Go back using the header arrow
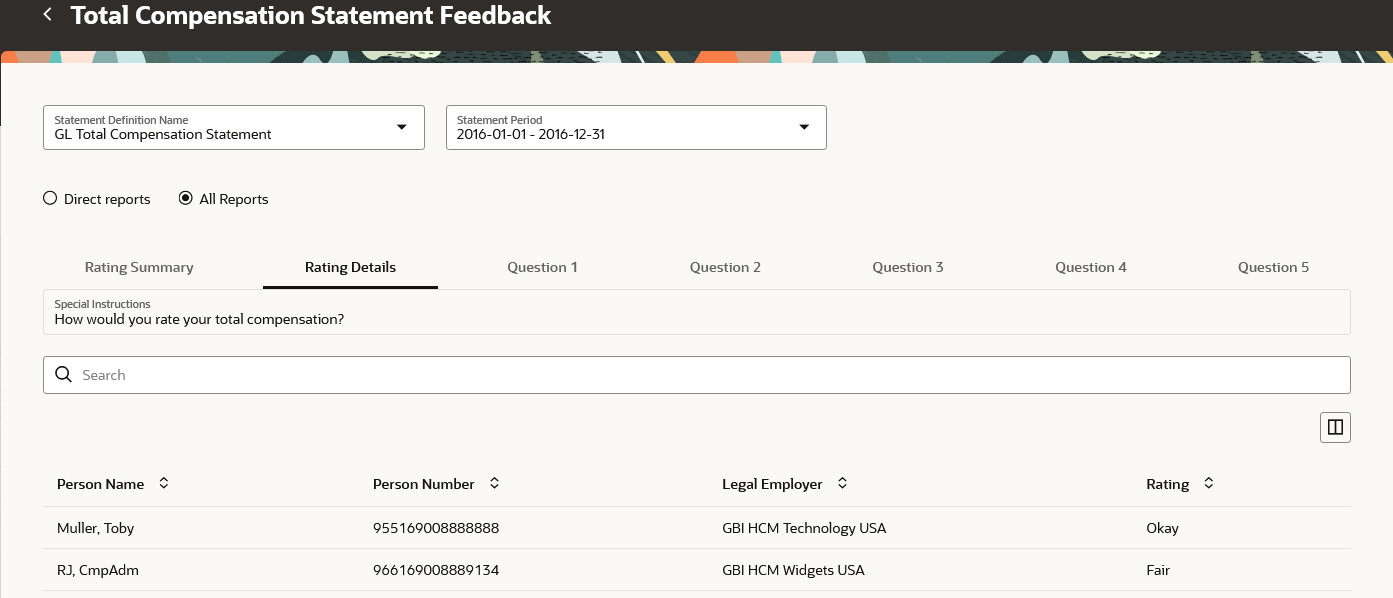This screenshot has height=598, width=1393. tap(47, 15)
